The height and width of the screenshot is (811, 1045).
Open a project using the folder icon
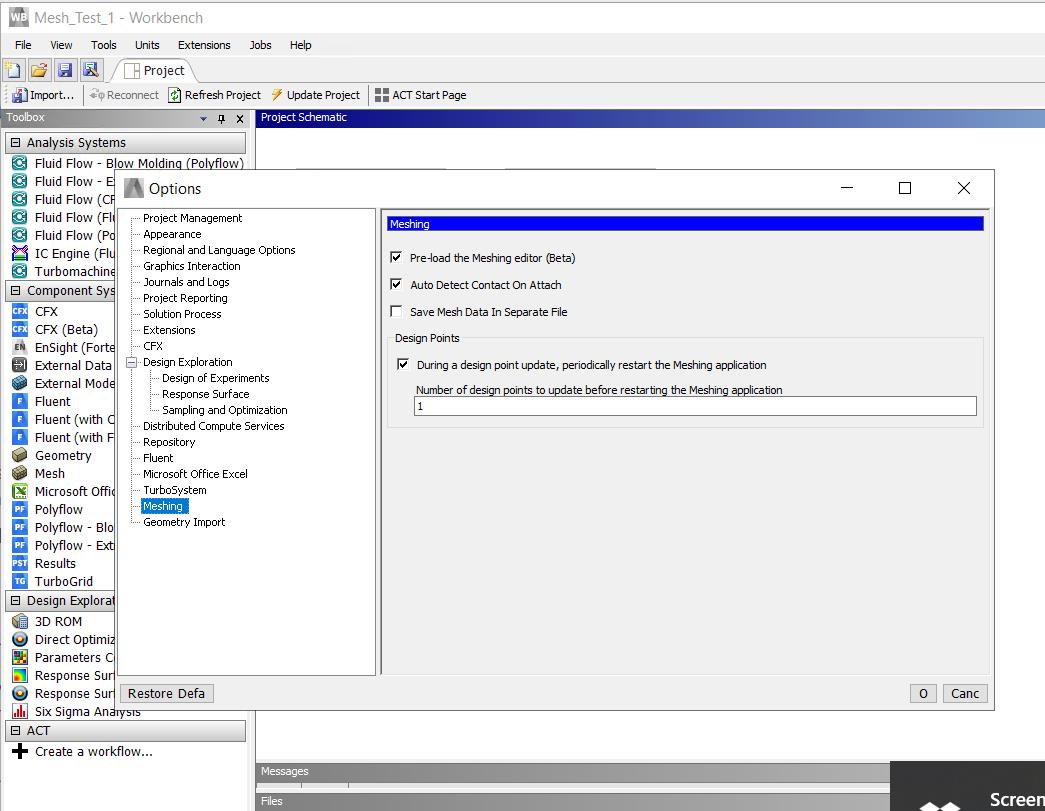(x=38, y=70)
